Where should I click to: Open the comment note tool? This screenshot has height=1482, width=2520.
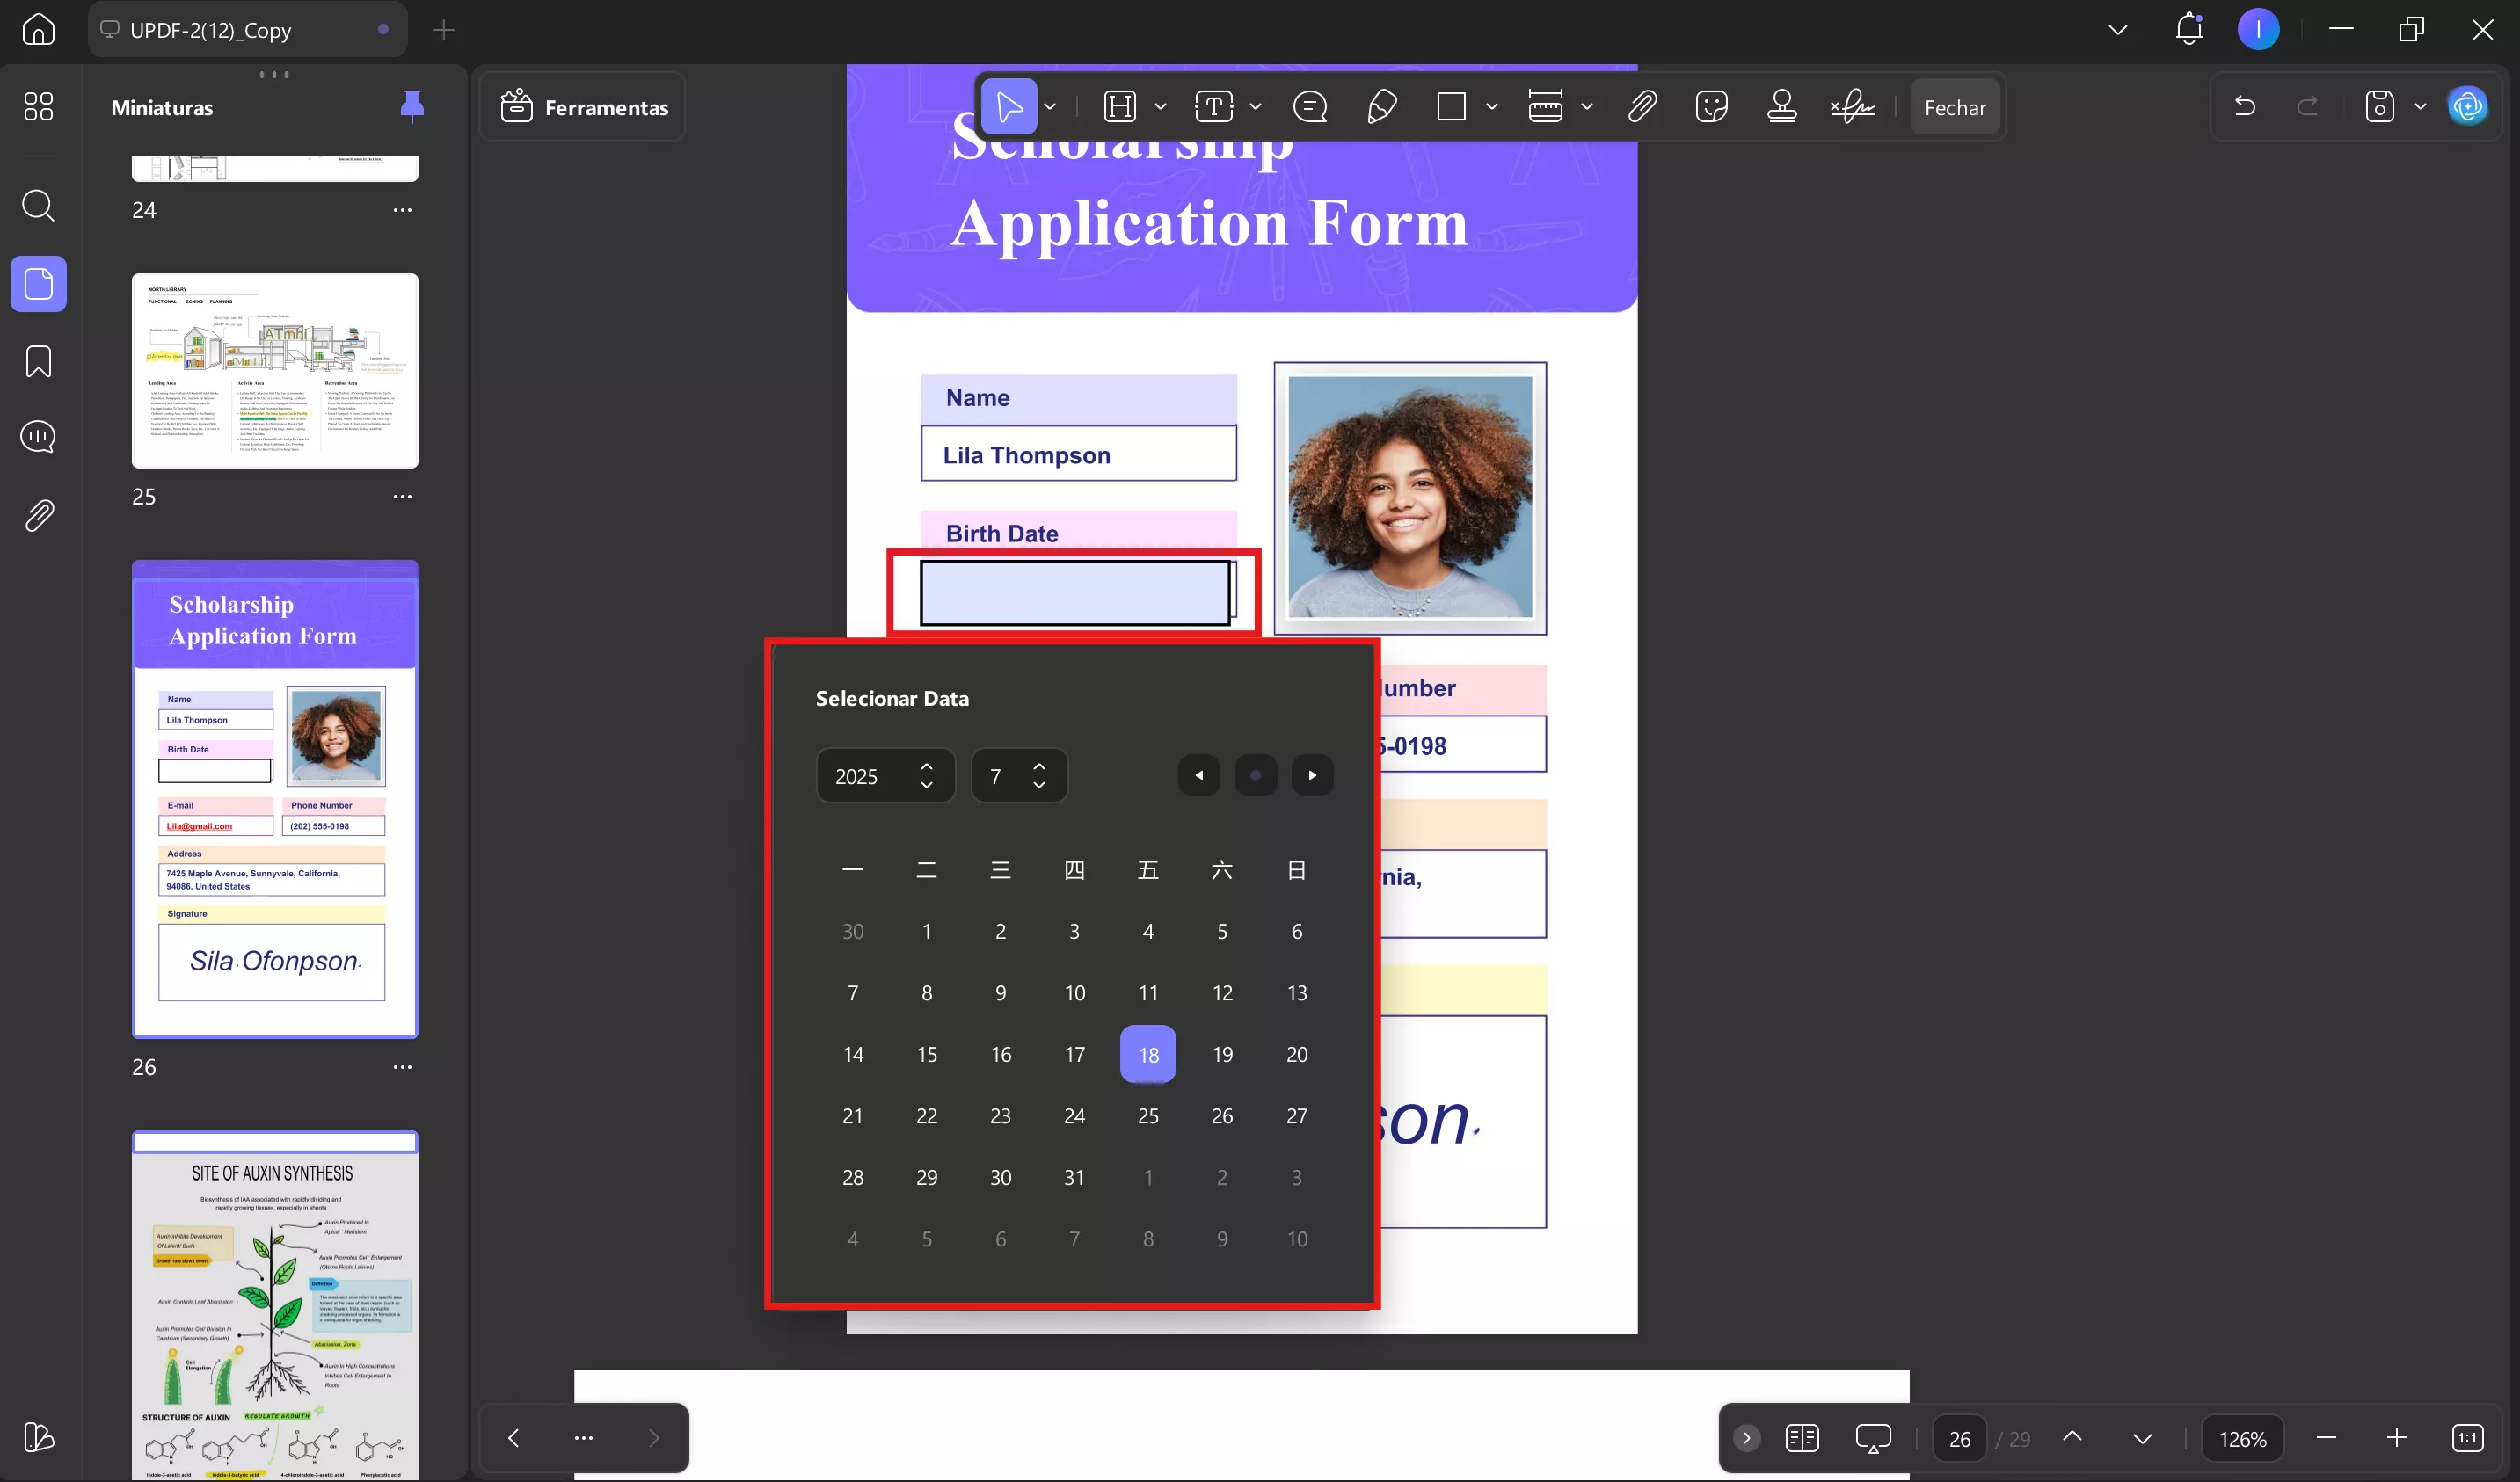[x=1309, y=106]
